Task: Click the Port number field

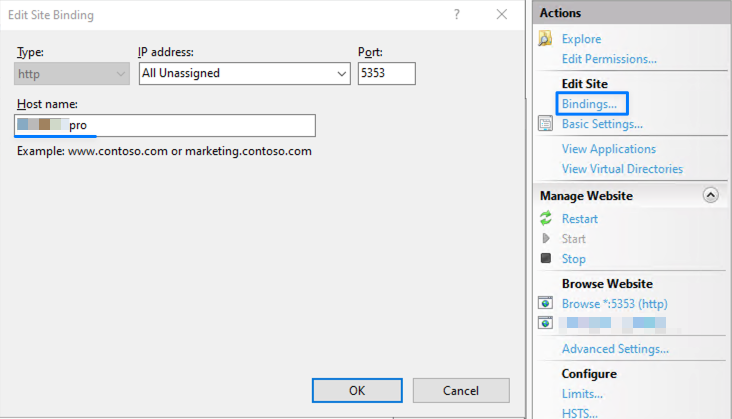Action: click(x=386, y=73)
